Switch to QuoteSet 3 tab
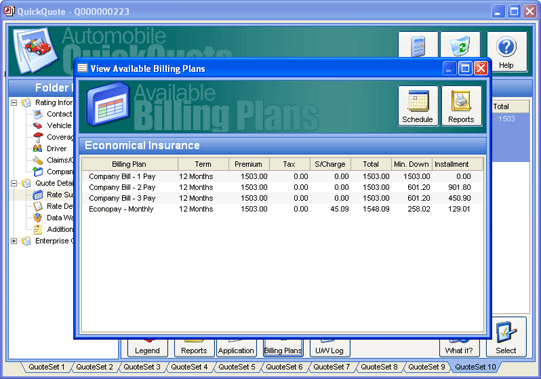The height and width of the screenshot is (379, 541). [142, 367]
